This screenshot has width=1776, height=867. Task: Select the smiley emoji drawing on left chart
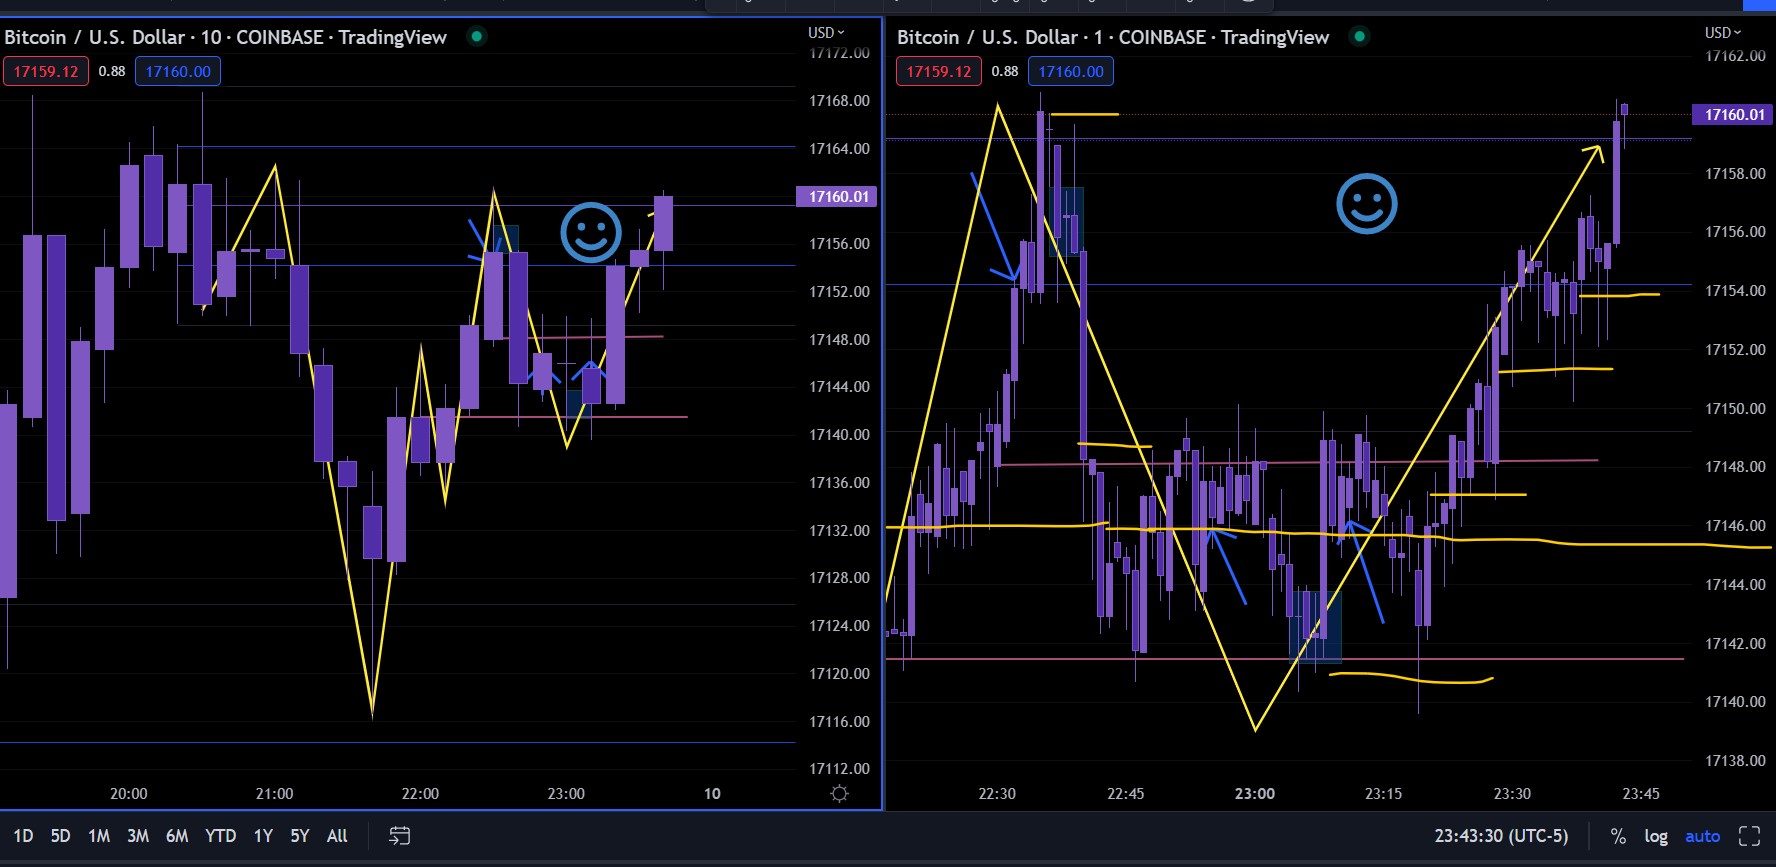pos(591,233)
